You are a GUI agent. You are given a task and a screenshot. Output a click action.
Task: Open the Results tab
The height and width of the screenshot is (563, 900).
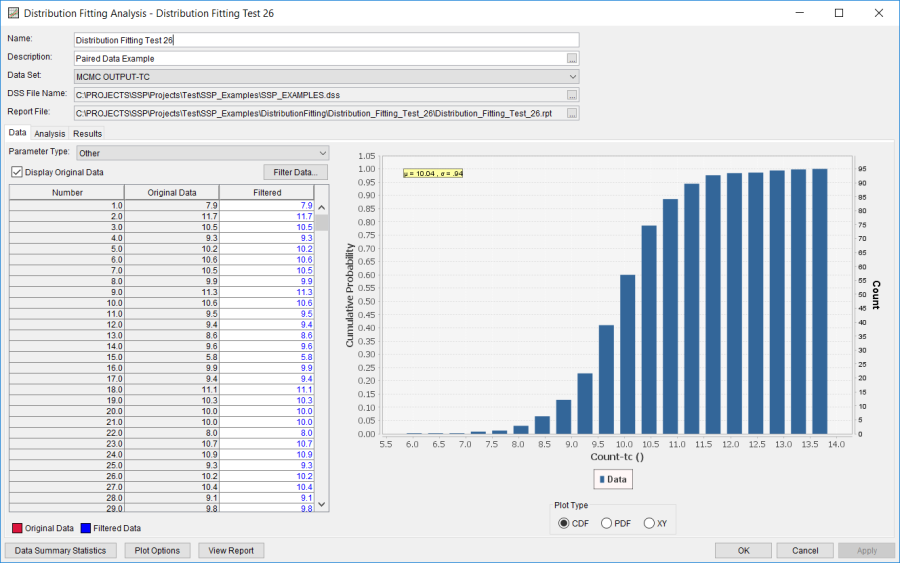click(x=87, y=134)
